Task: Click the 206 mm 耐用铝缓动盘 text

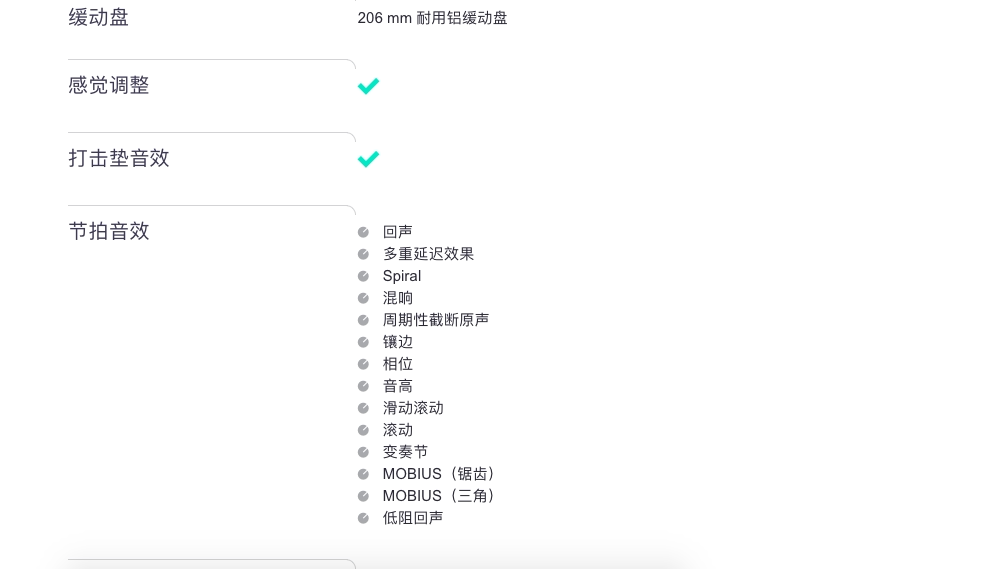Action: click(x=432, y=18)
